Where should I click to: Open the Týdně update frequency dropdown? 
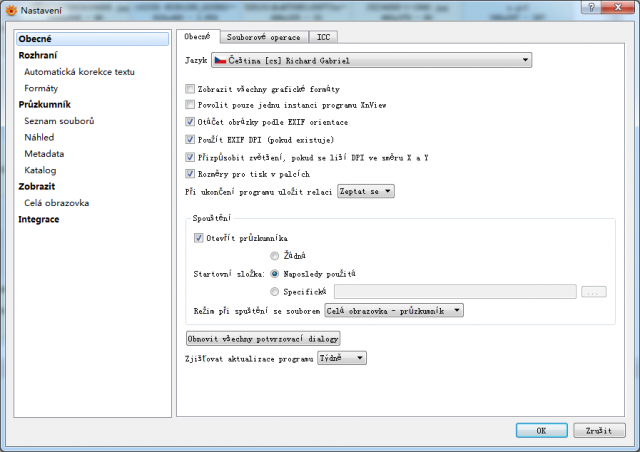[x=342, y=358]
